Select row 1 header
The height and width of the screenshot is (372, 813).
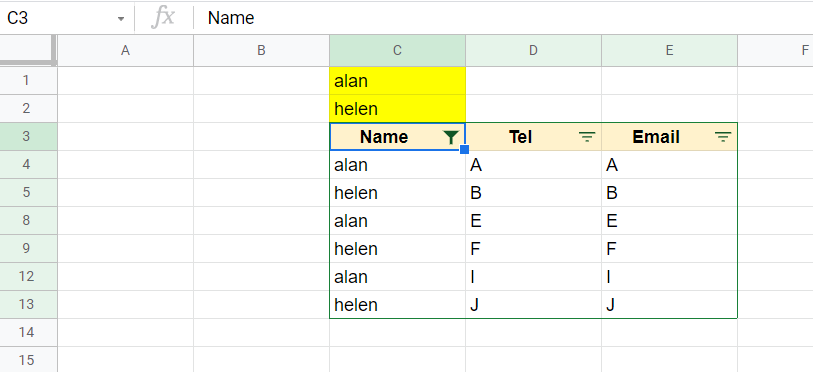click(28, 80)
